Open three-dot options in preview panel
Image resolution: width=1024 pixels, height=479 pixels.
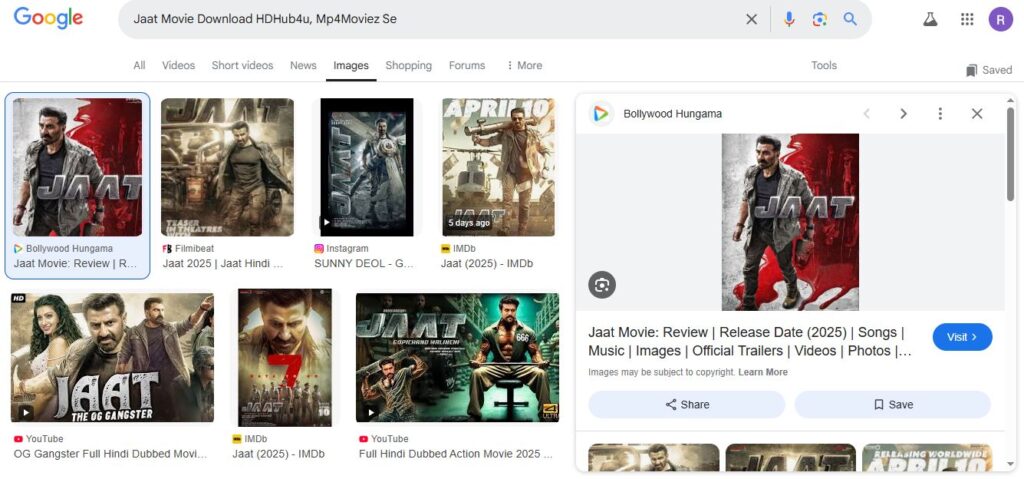click(940, 114)
